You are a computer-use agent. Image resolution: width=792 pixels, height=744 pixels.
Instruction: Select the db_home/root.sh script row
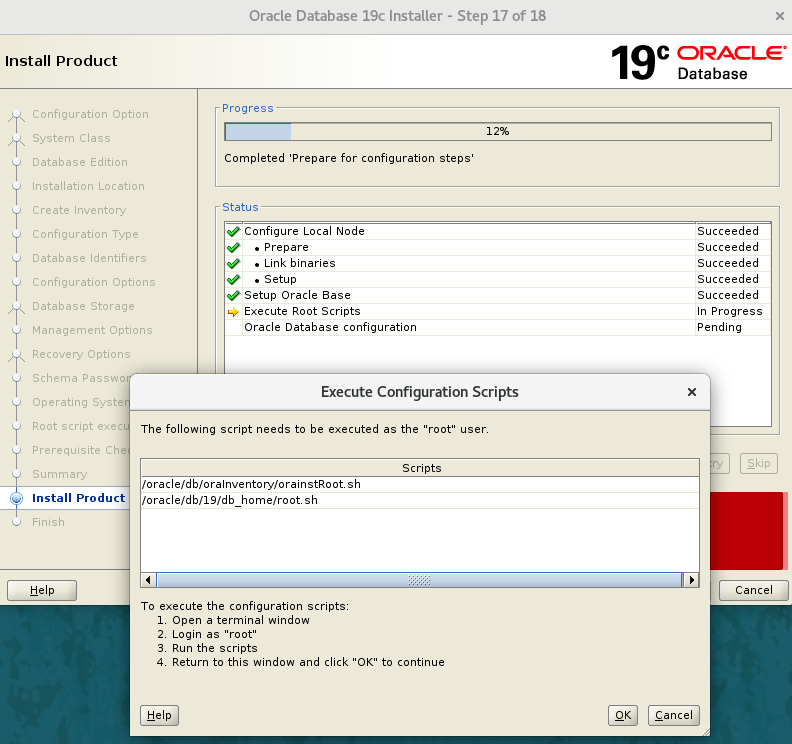[x=420, y=501]
